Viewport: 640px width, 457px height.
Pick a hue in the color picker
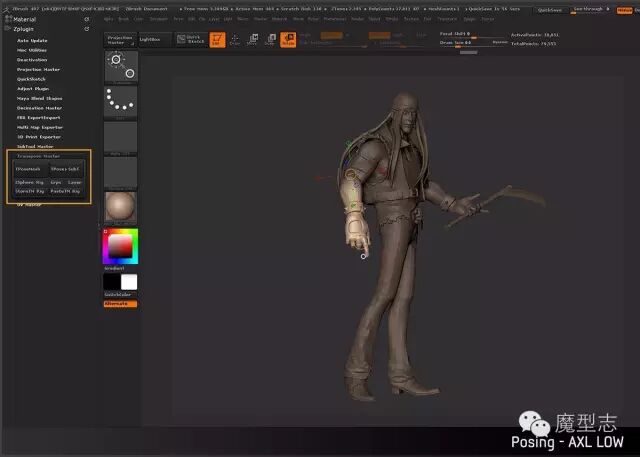coord(120,246)
